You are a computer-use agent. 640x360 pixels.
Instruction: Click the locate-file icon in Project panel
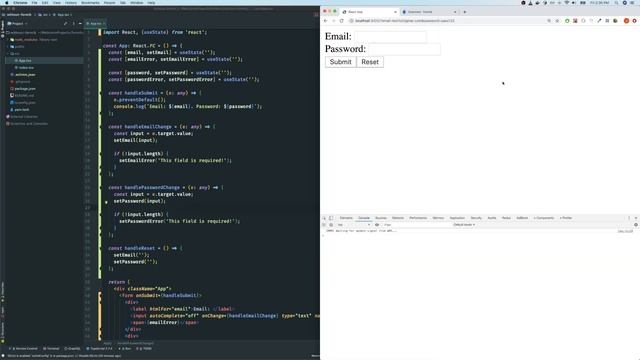[65, 24]
